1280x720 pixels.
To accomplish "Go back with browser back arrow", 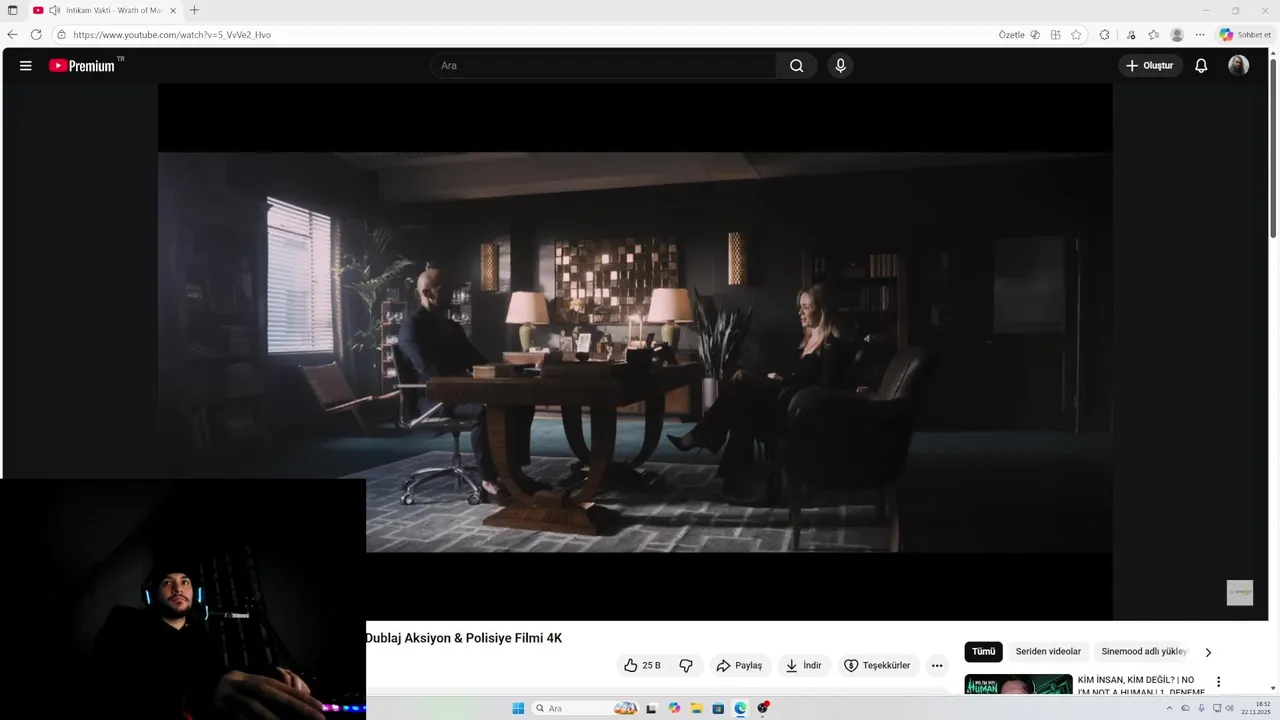I will coord(12,35).
